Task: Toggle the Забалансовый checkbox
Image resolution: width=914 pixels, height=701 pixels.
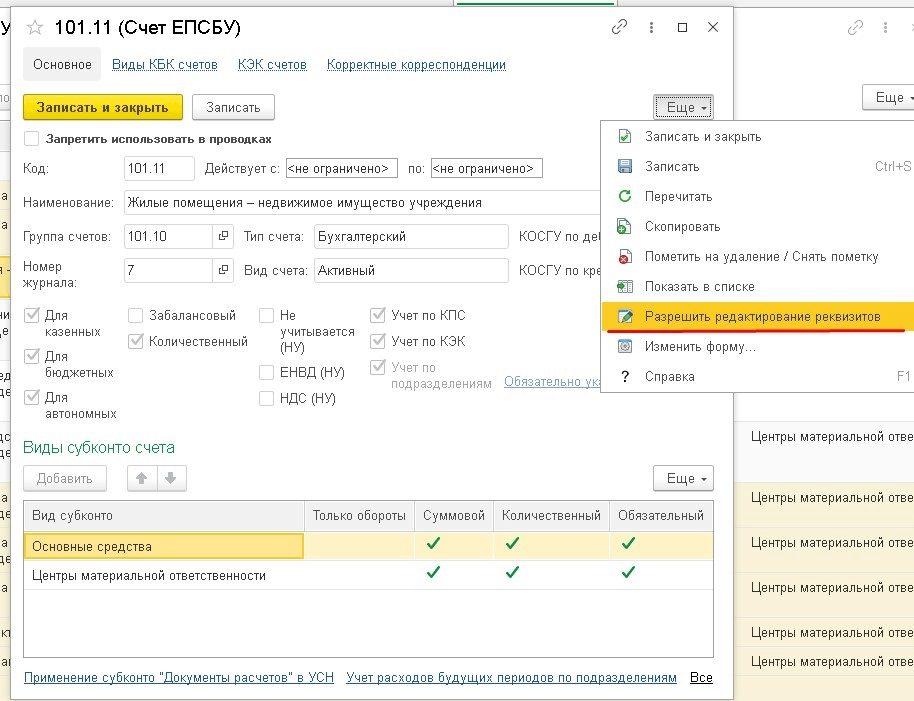Action: [x=136, y=315]
